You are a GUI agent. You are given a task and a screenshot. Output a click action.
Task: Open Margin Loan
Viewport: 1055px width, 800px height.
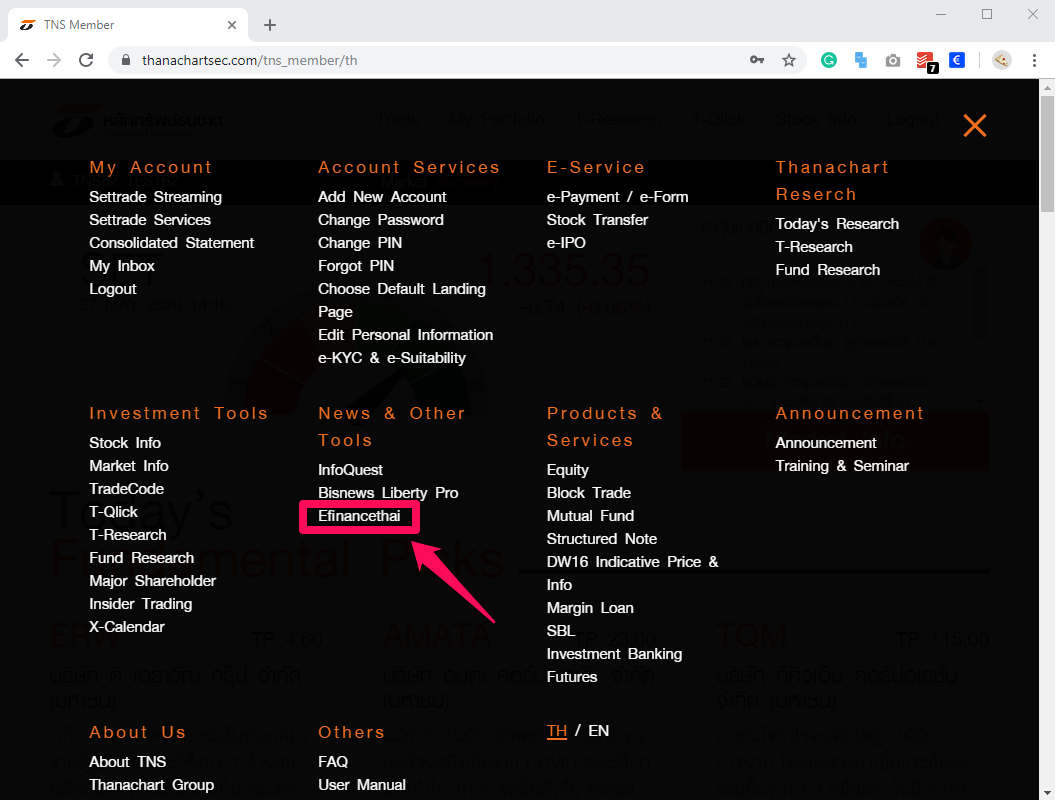coord(590,608)
